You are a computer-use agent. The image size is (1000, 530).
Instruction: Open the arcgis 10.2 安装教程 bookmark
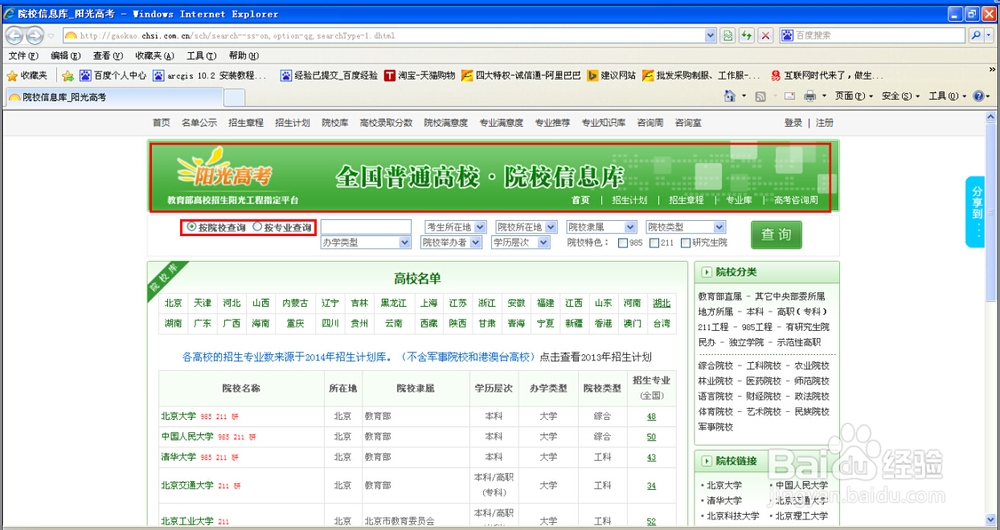[x=210, y=76]
